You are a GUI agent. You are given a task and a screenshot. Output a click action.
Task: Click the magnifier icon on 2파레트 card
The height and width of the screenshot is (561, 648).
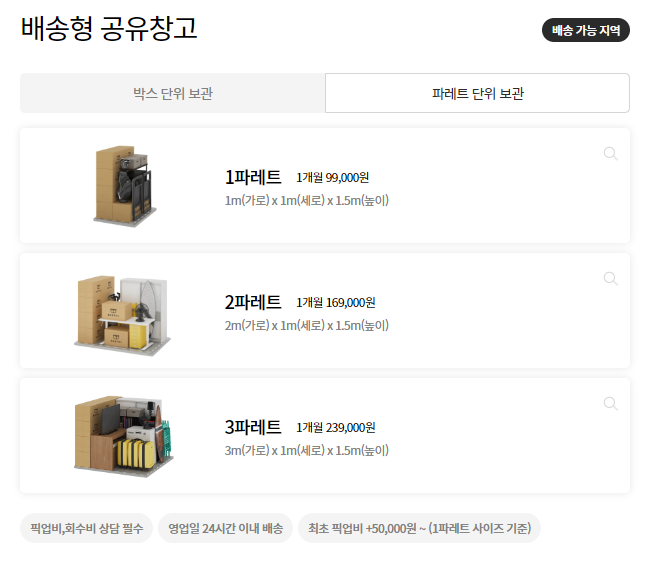point(610,279)
